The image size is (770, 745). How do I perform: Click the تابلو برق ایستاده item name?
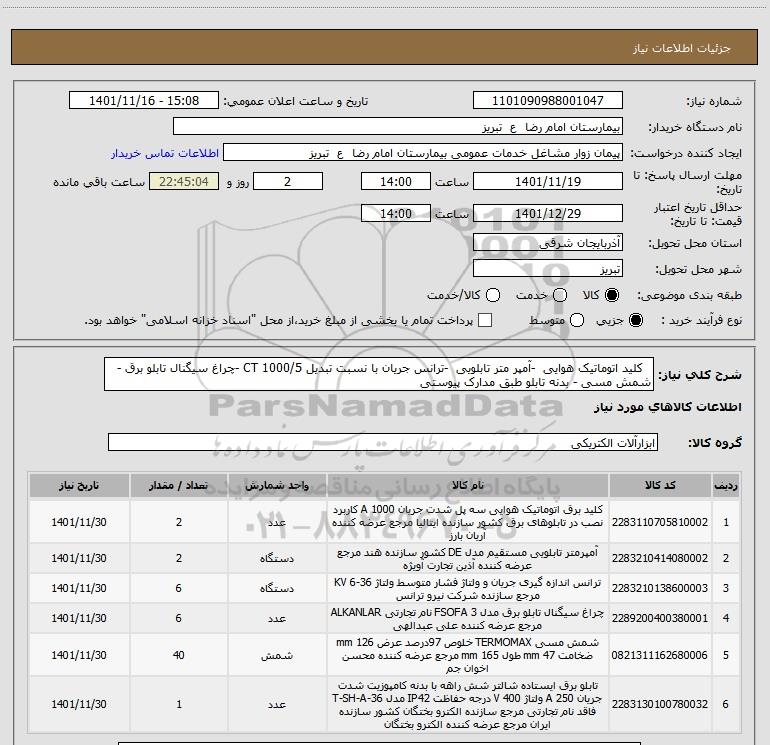(x=468, y=704)
